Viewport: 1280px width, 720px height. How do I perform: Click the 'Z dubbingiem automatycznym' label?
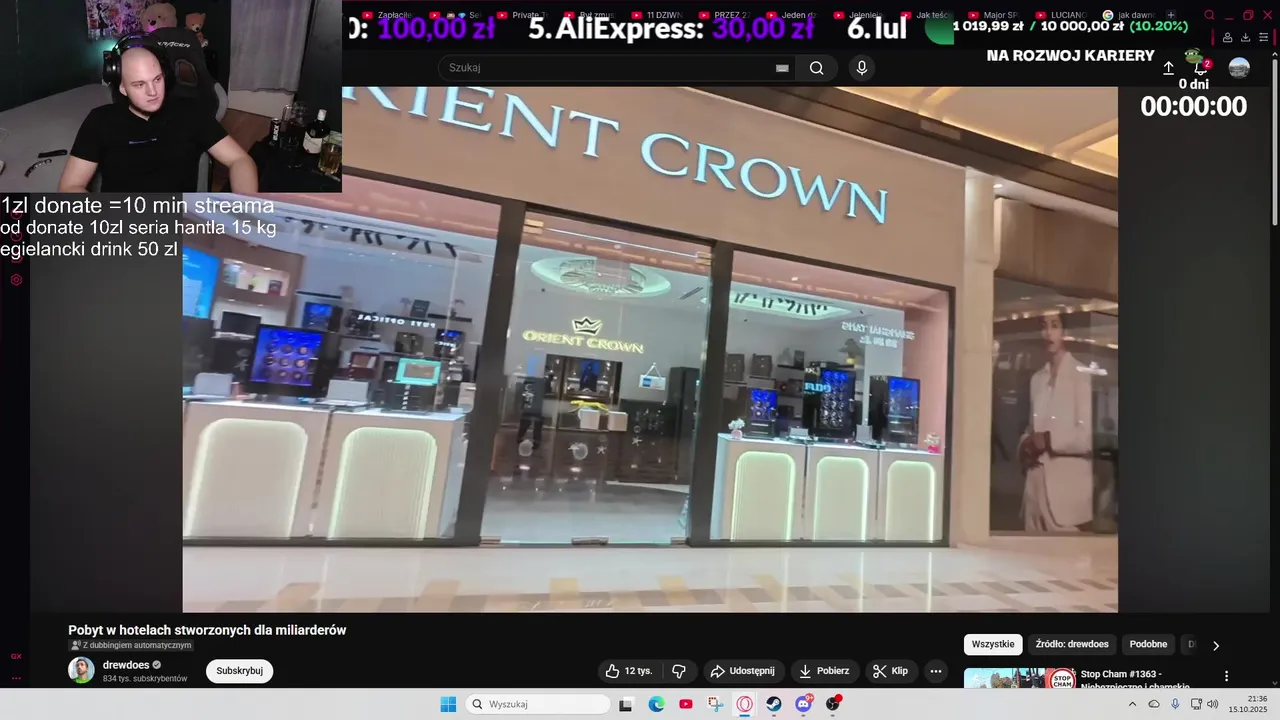click(130, 646)
